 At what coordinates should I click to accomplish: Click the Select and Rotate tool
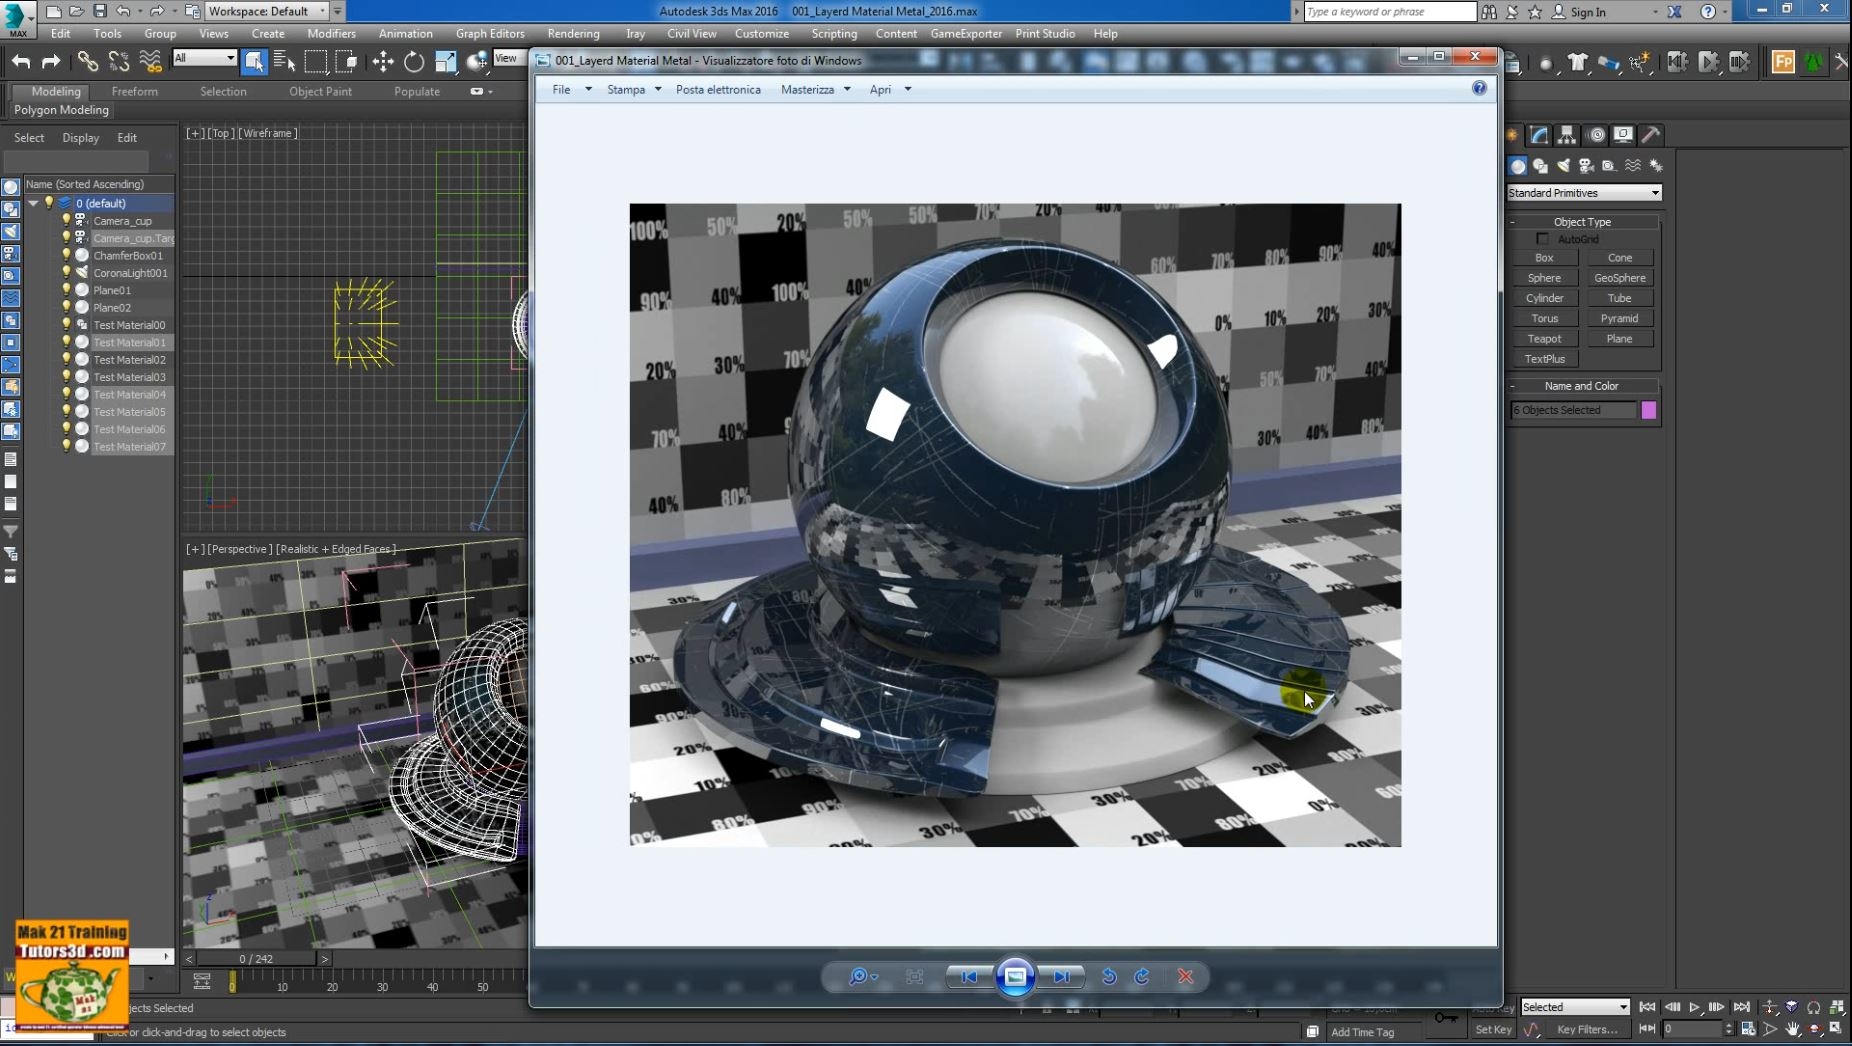pos(414,62)
